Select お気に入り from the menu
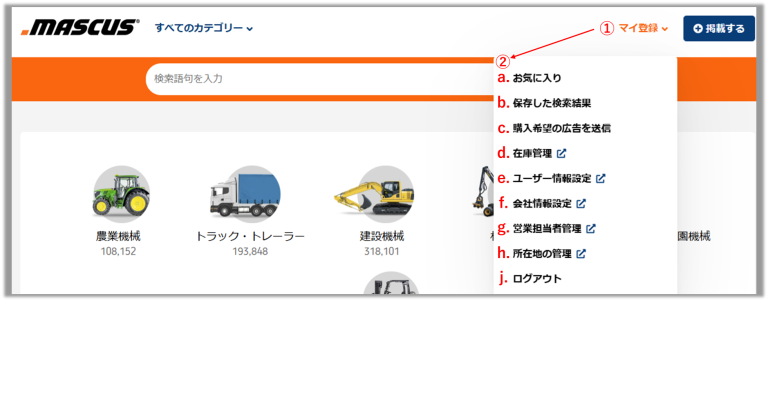 click(x=537, y=78)
